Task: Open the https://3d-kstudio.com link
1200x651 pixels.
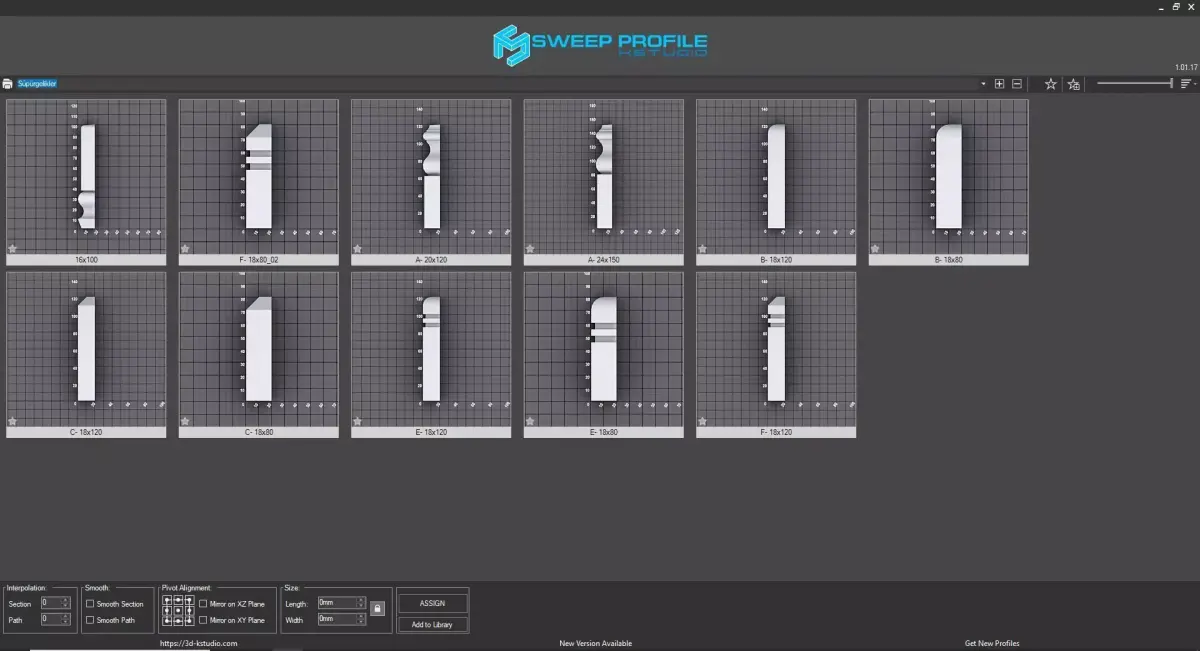Action: coord(198,643)
